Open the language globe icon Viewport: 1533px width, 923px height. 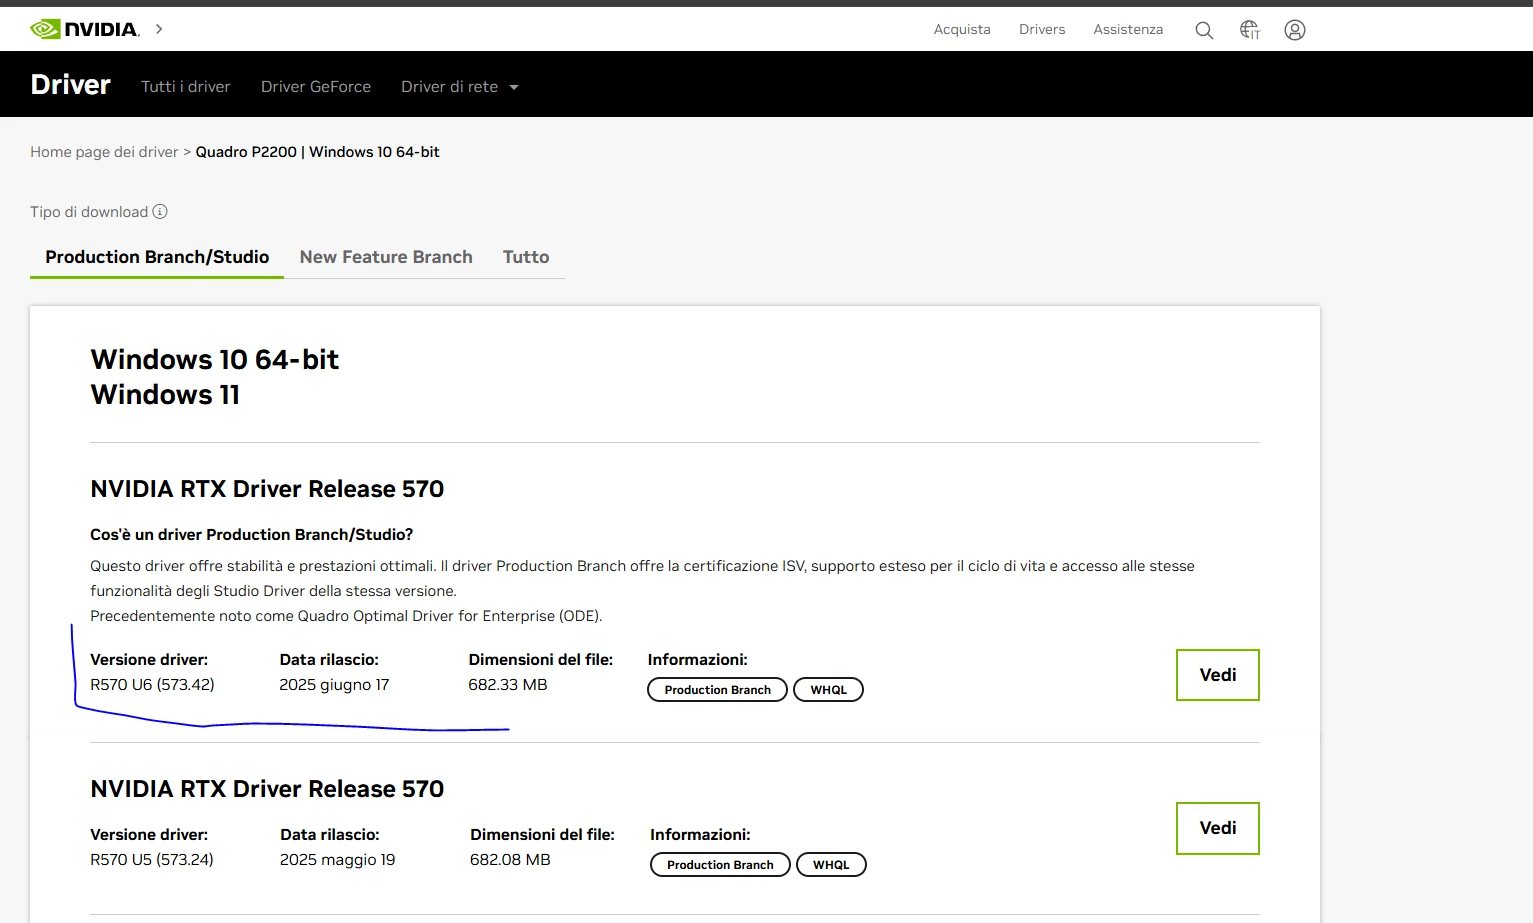pos(1250,30)
